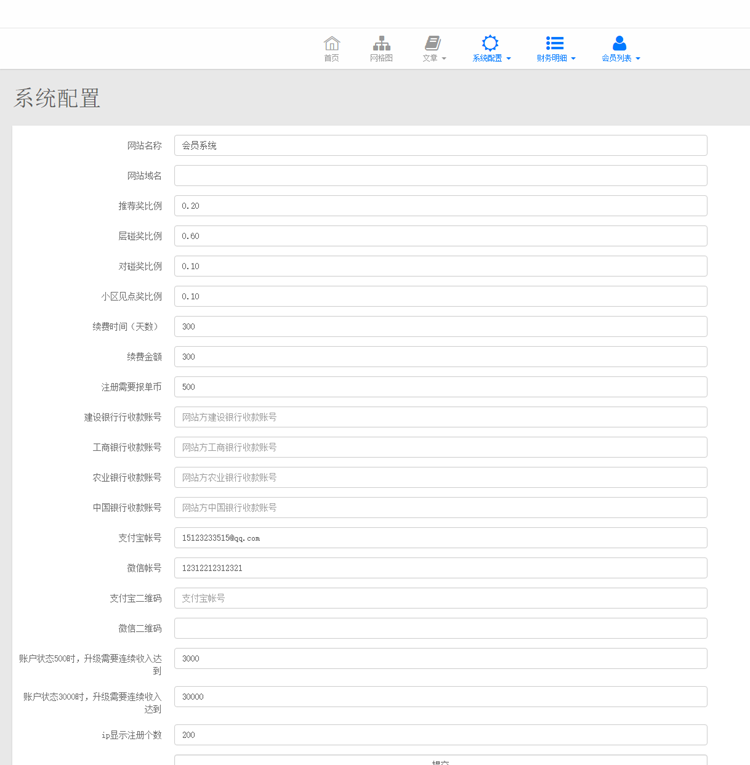The image size is (750, 765).
Task: Focus the empty 网站域名 field
Action: click(441, 176)
